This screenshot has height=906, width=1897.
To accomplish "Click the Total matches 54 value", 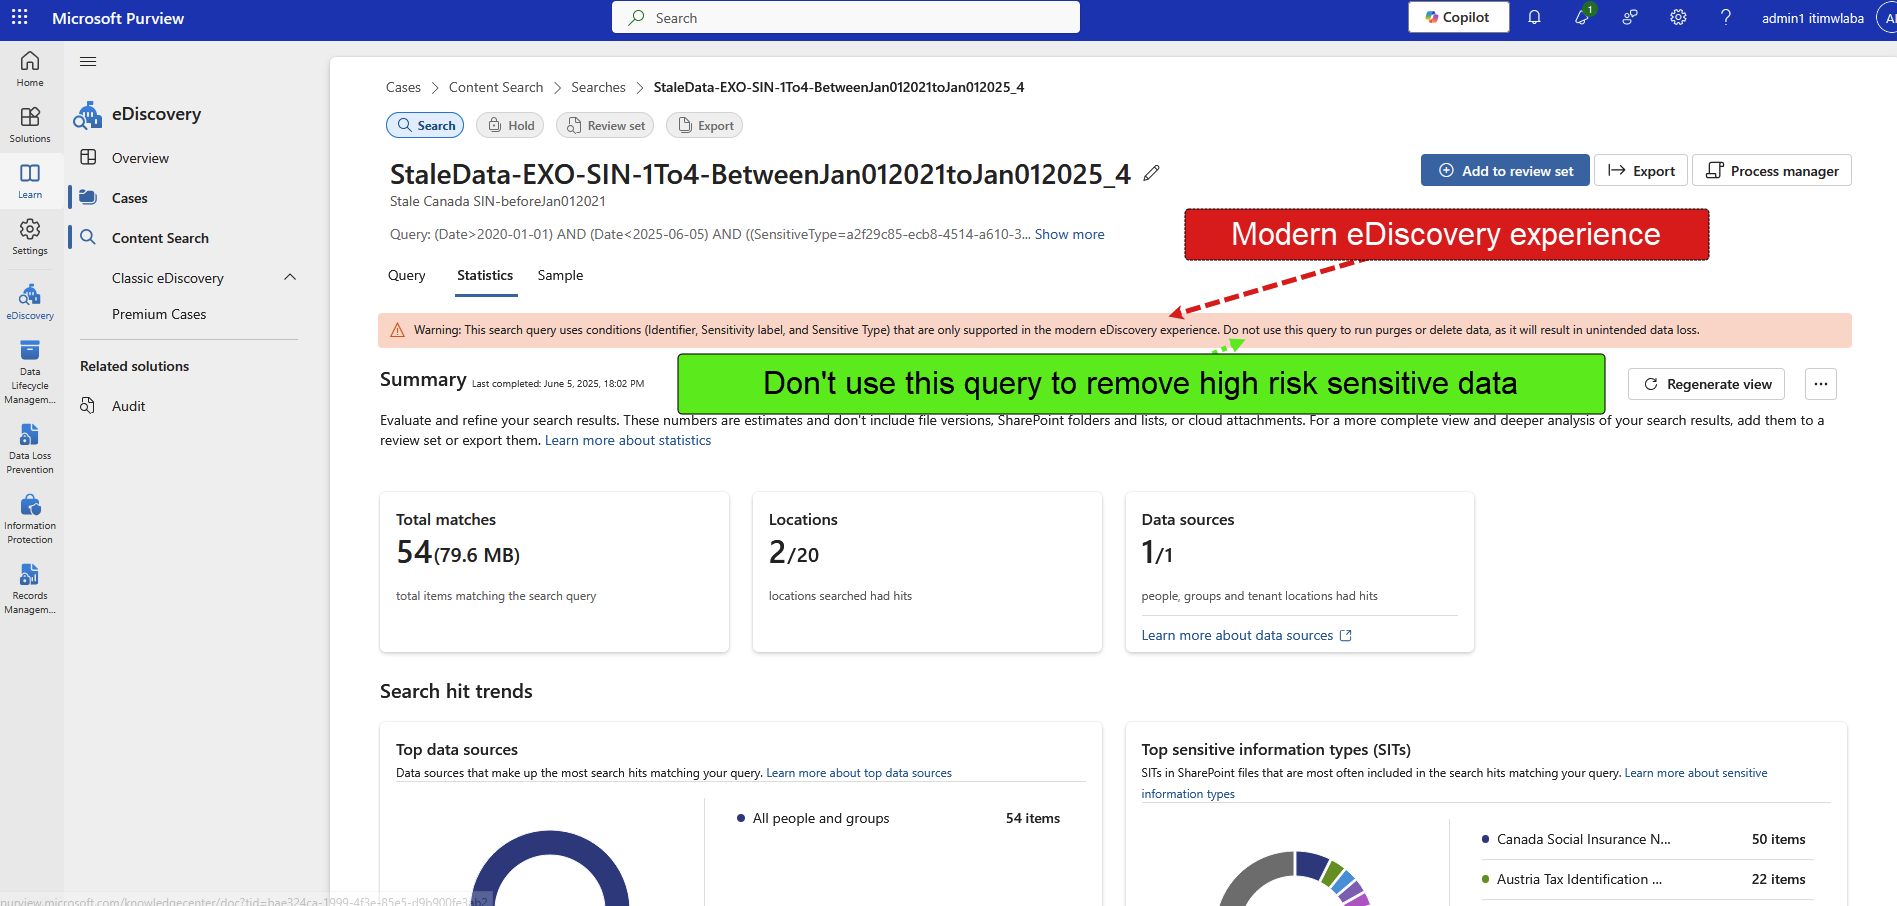I will (x=458, y=552).
